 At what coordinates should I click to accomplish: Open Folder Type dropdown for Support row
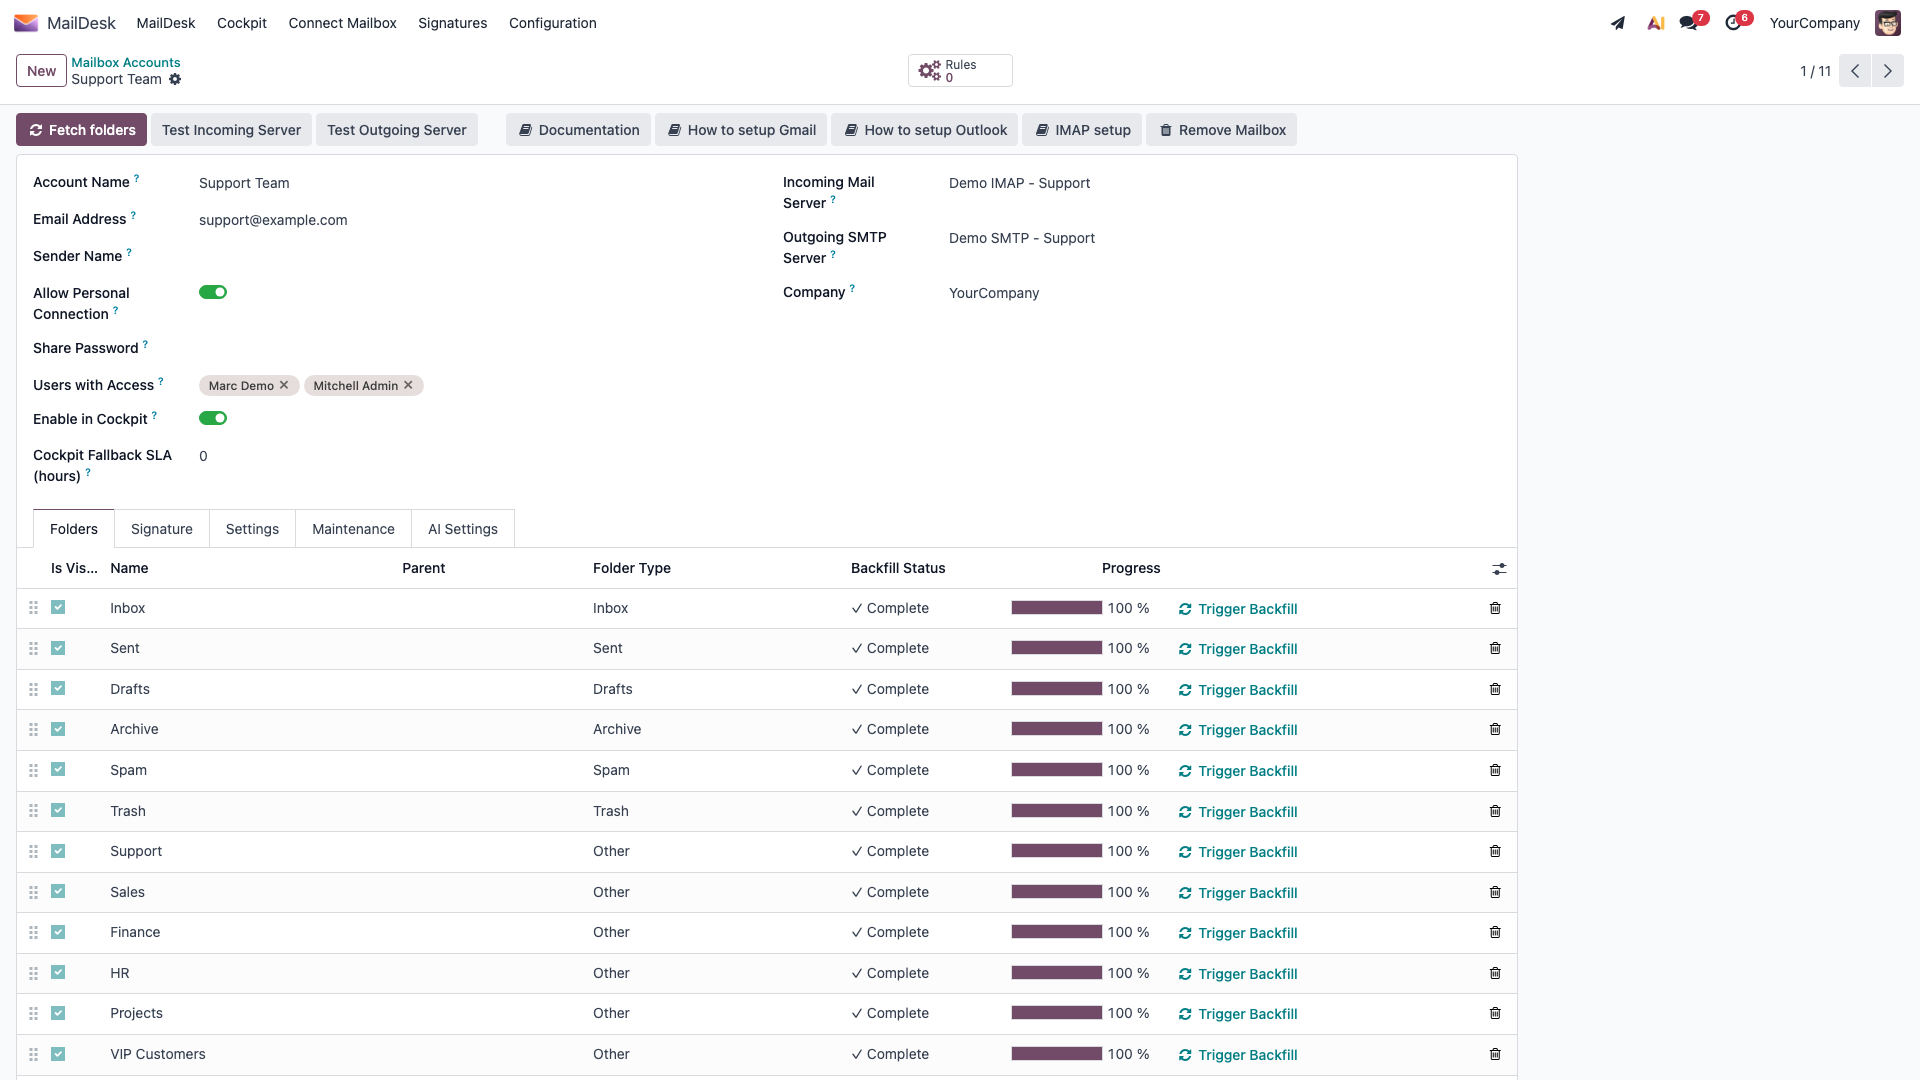click(x=714, y=851)
